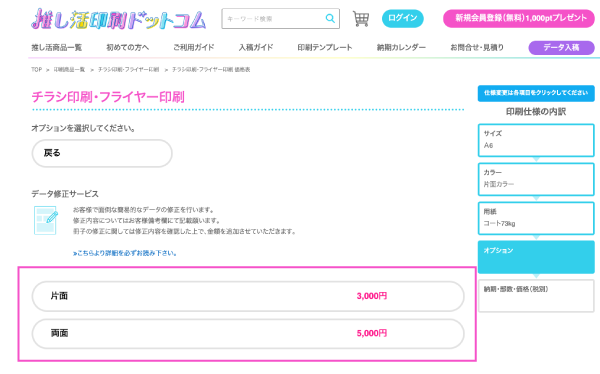Viewport: 600px width, 374px height.
Task: Click the data correction service document icon
Action: [46, 220]
